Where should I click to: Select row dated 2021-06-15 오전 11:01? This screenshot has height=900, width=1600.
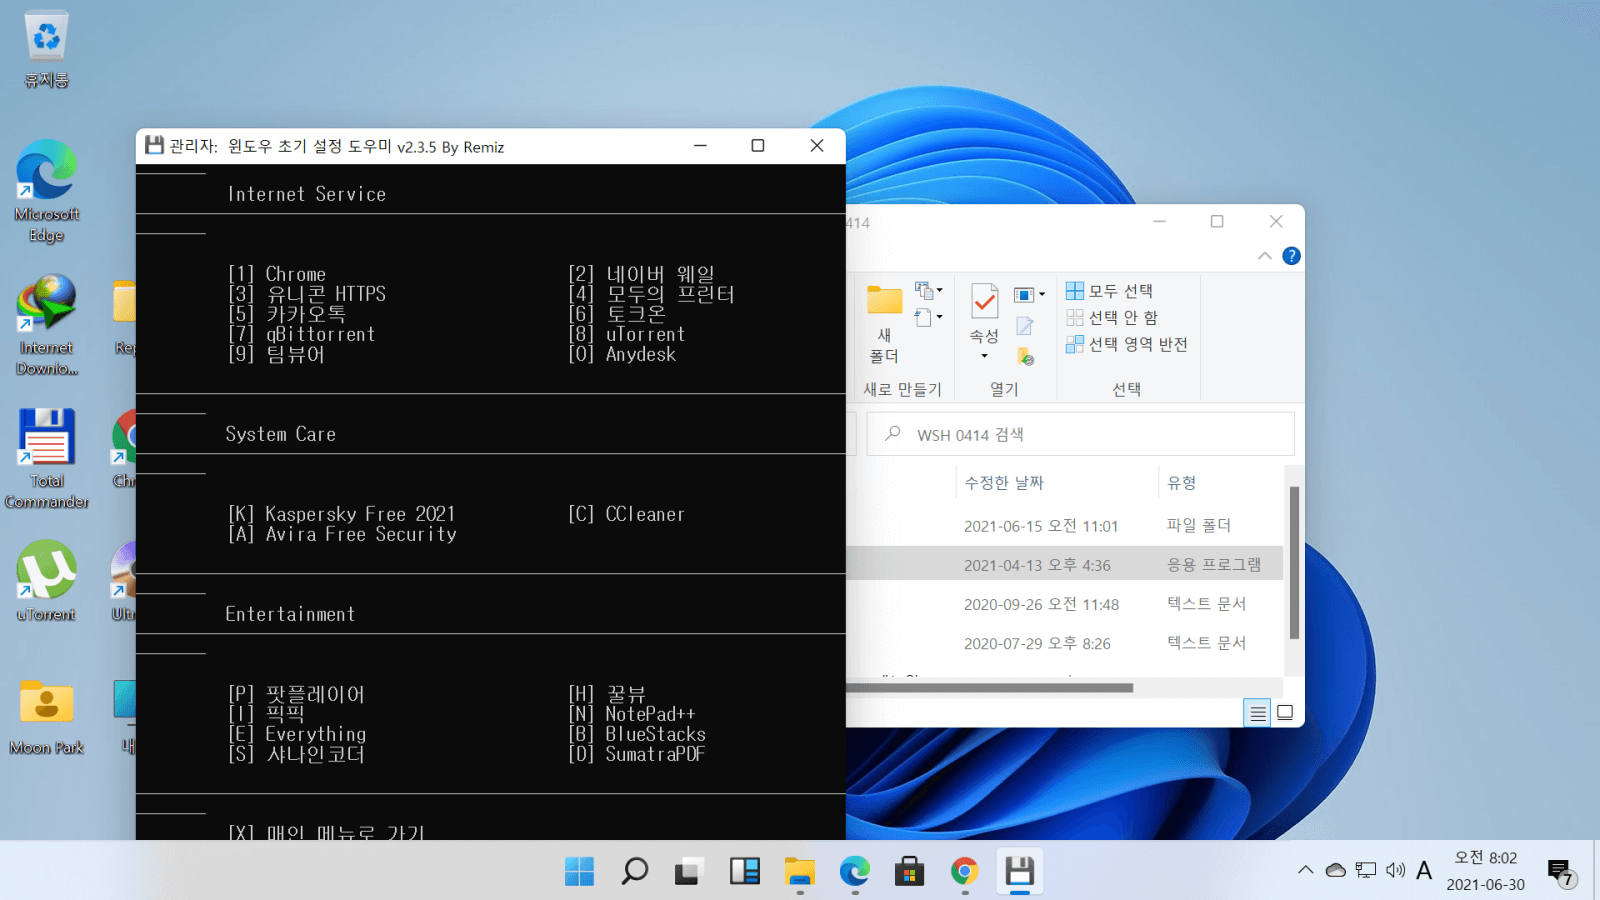(1064, 525)
